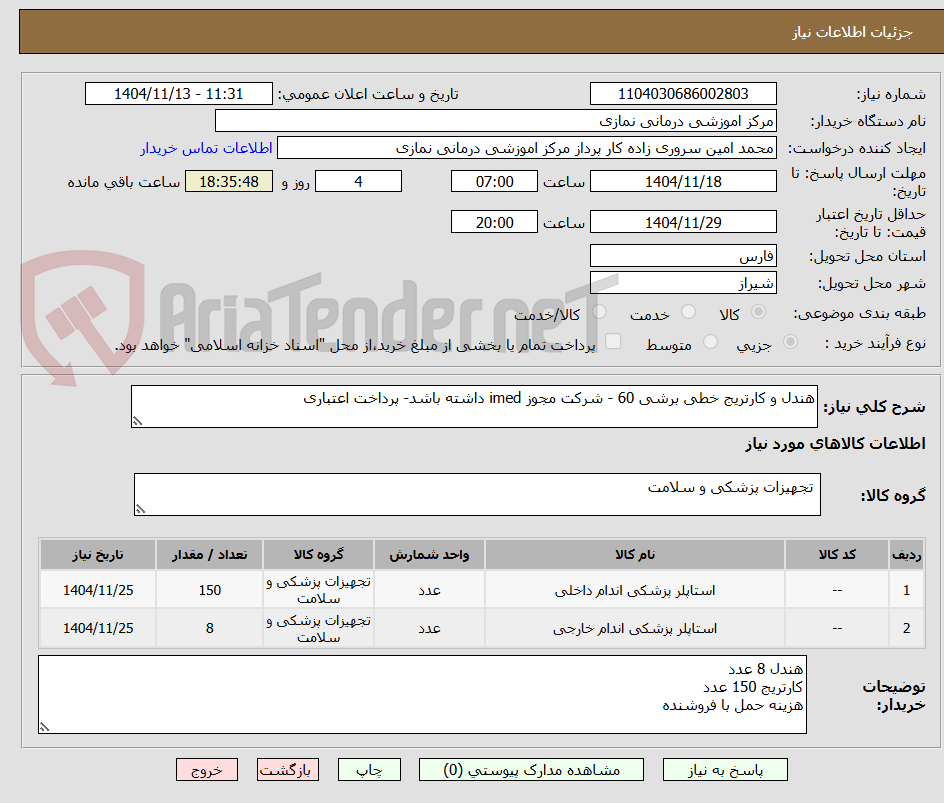Click resize handle of شرح کلی نیاز box
Image resolution: width=944 pixels, height=803 pixels.
pos(138,421)
